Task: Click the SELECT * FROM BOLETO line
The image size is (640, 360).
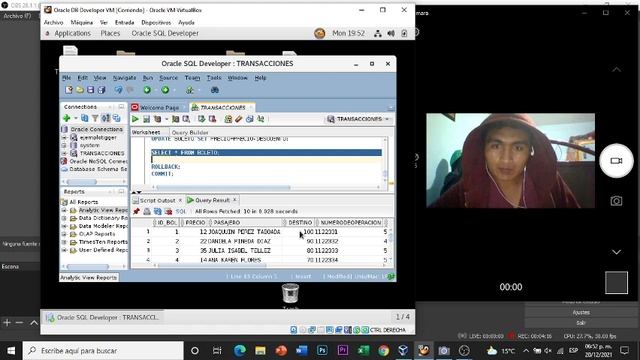Action: 266,152
